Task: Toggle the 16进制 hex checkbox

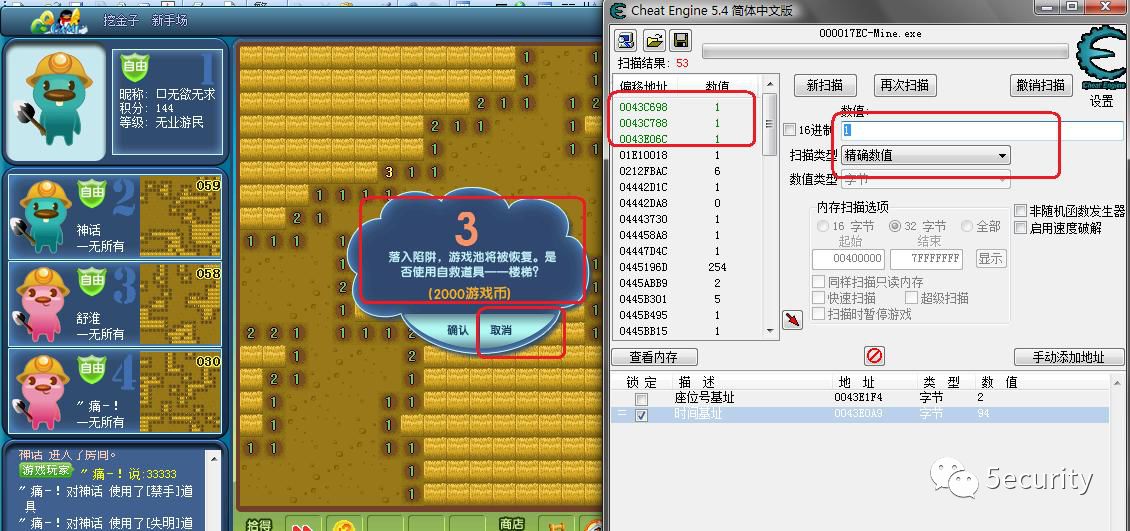Action: pos(790,130)
